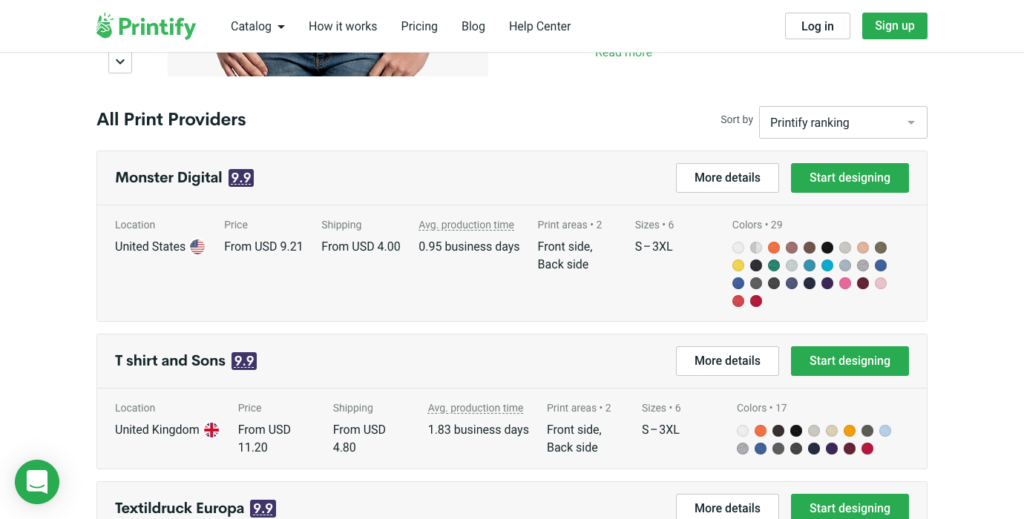Click the down chevron below product thumbnails
1024x519 pixels.
120,62
